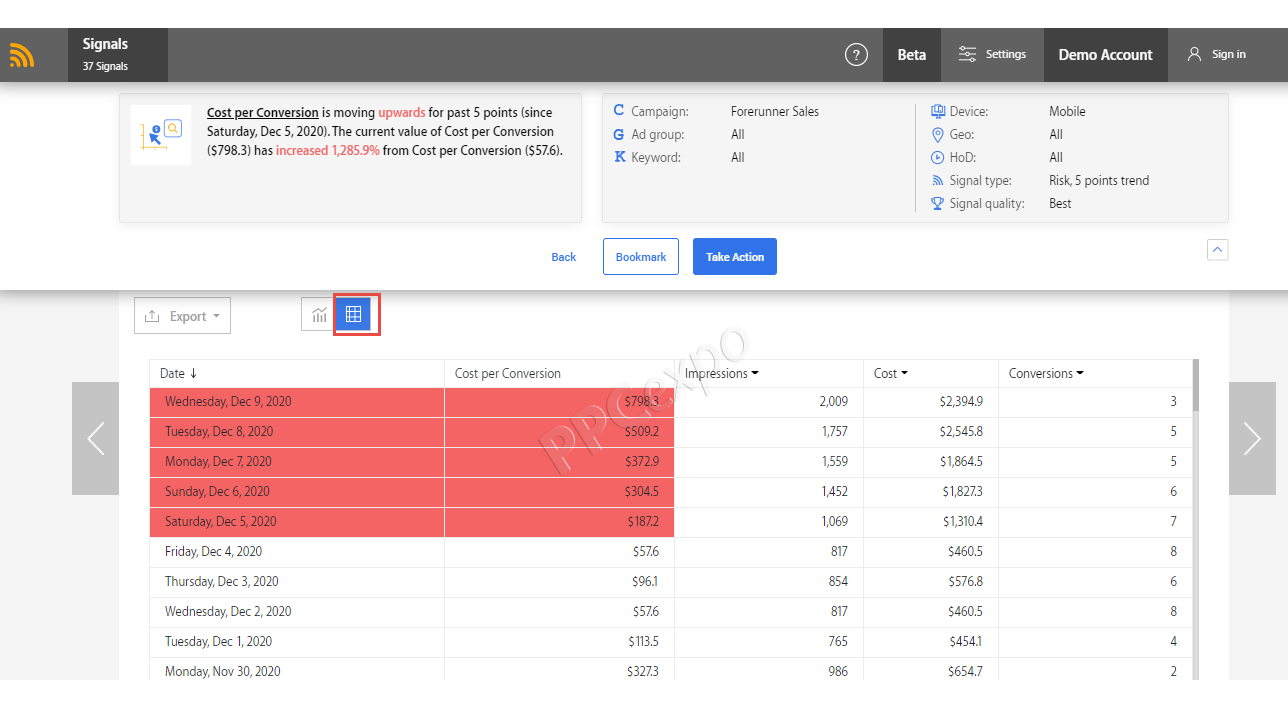Click the 1,452 impressions cell

point(769,492)
